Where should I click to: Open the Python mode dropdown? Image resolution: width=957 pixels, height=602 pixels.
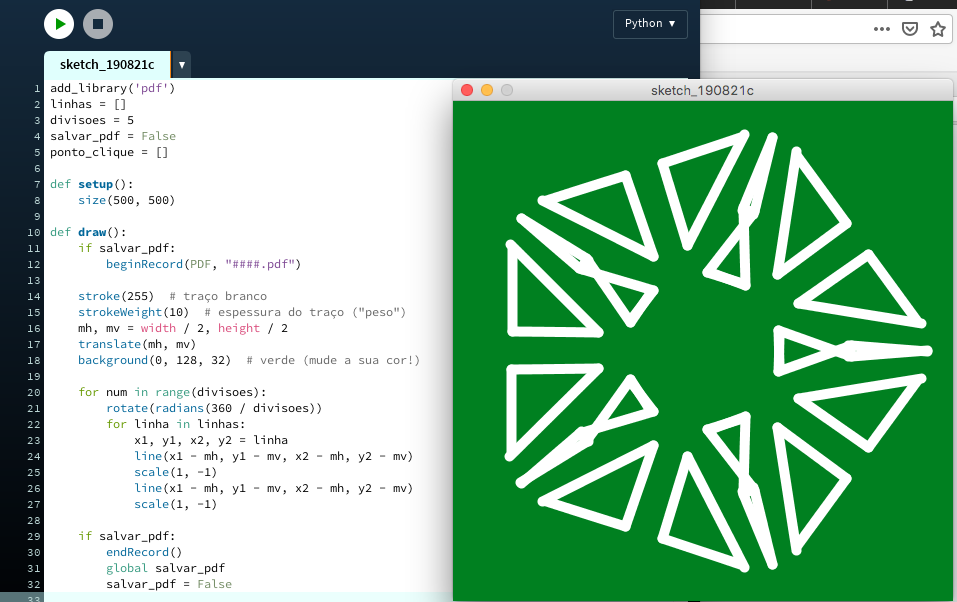pos(649,24)
